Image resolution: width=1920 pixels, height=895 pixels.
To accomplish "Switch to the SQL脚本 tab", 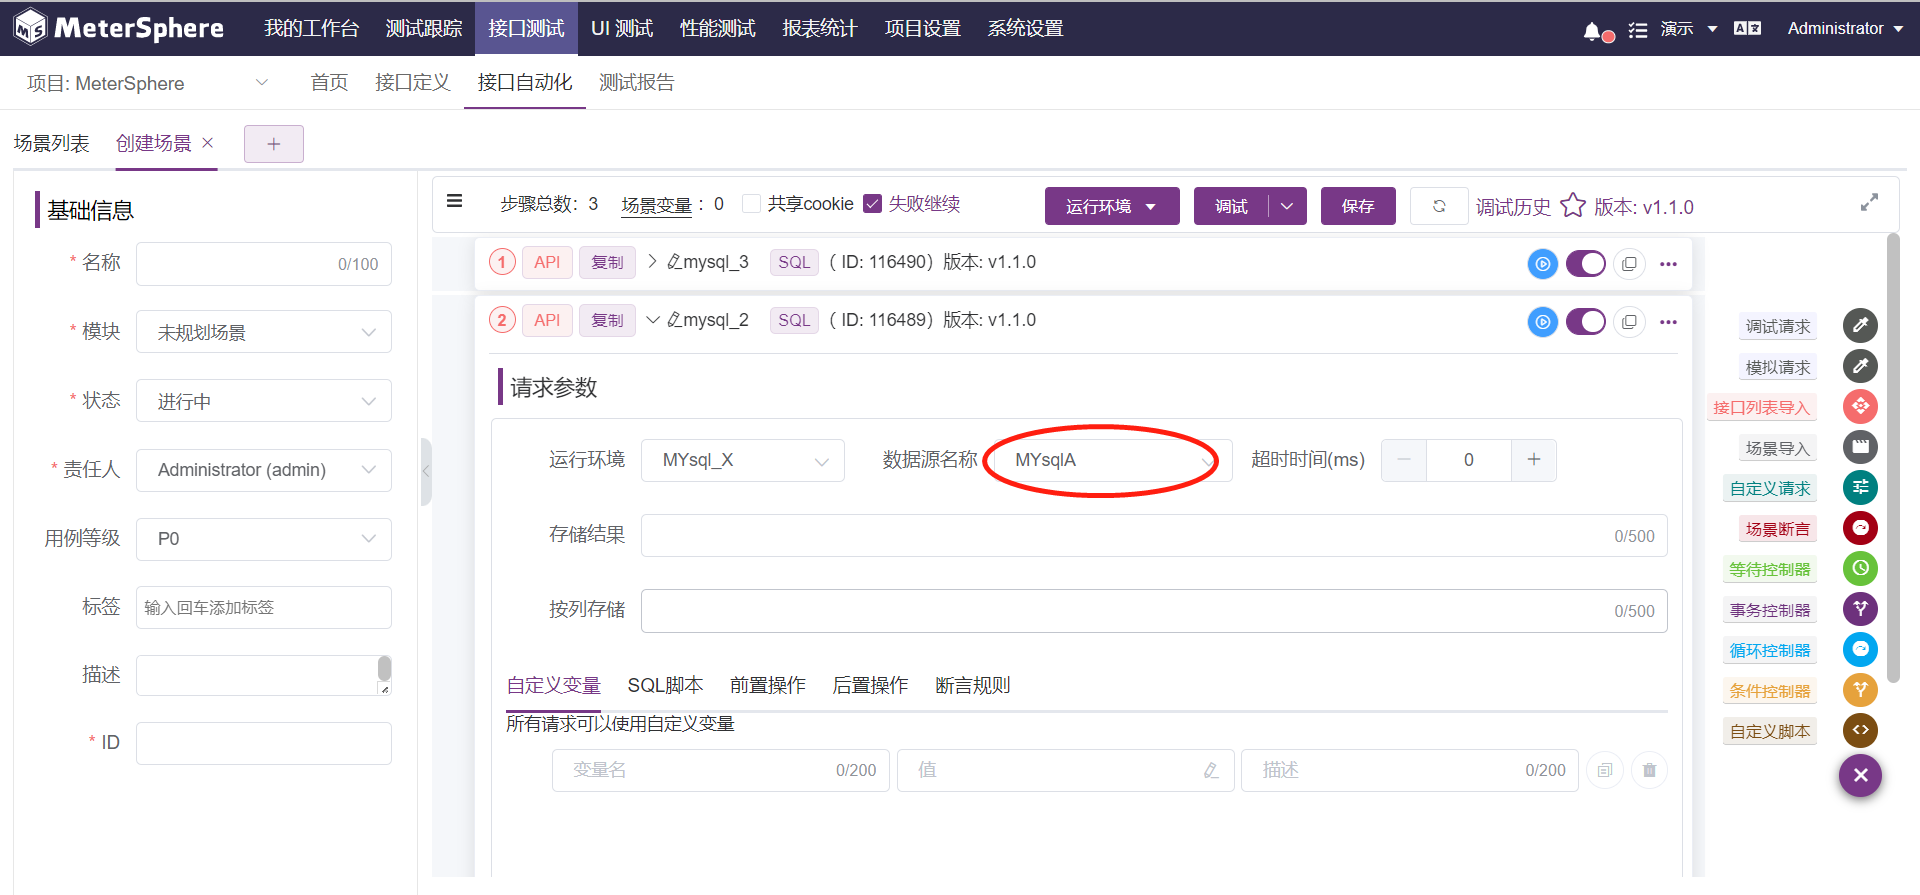I will (x=665, y=685).
